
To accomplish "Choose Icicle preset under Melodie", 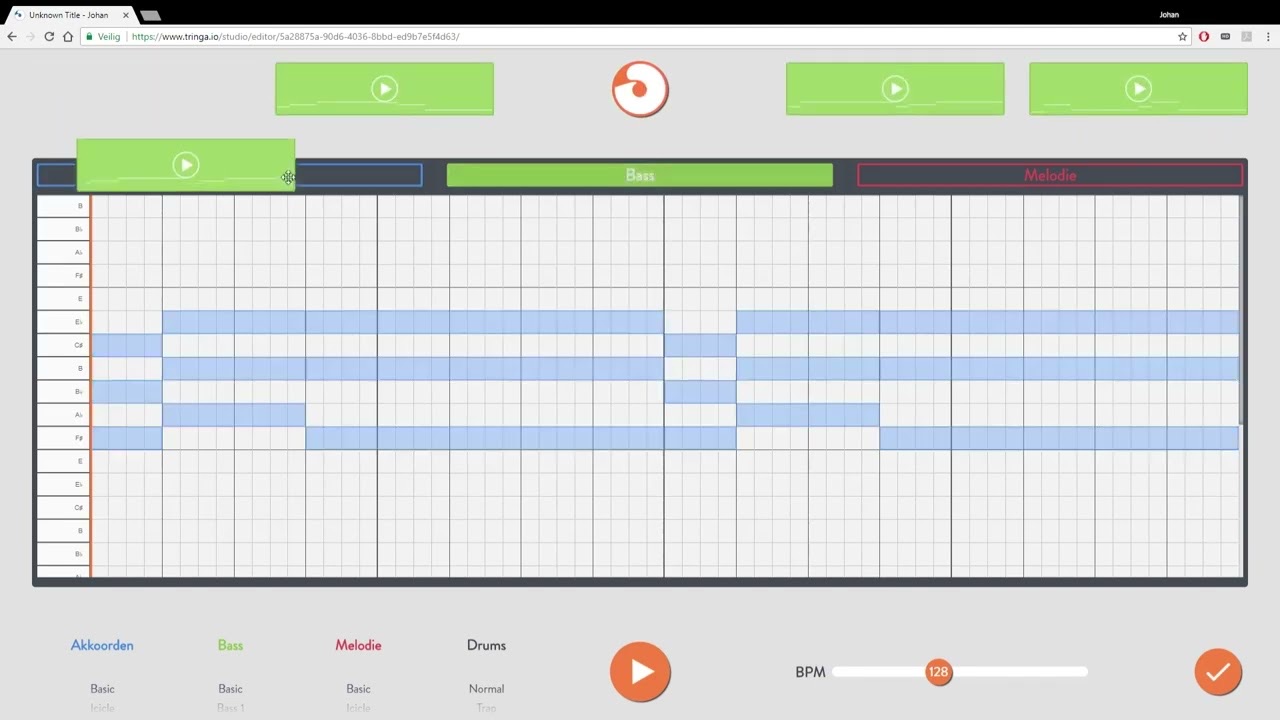I will (358, 708).
